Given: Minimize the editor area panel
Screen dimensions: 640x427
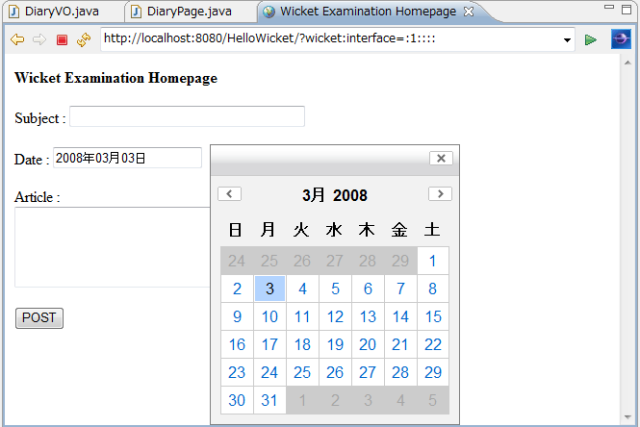Looking at the screenshot, I should (x=609, y=7).
